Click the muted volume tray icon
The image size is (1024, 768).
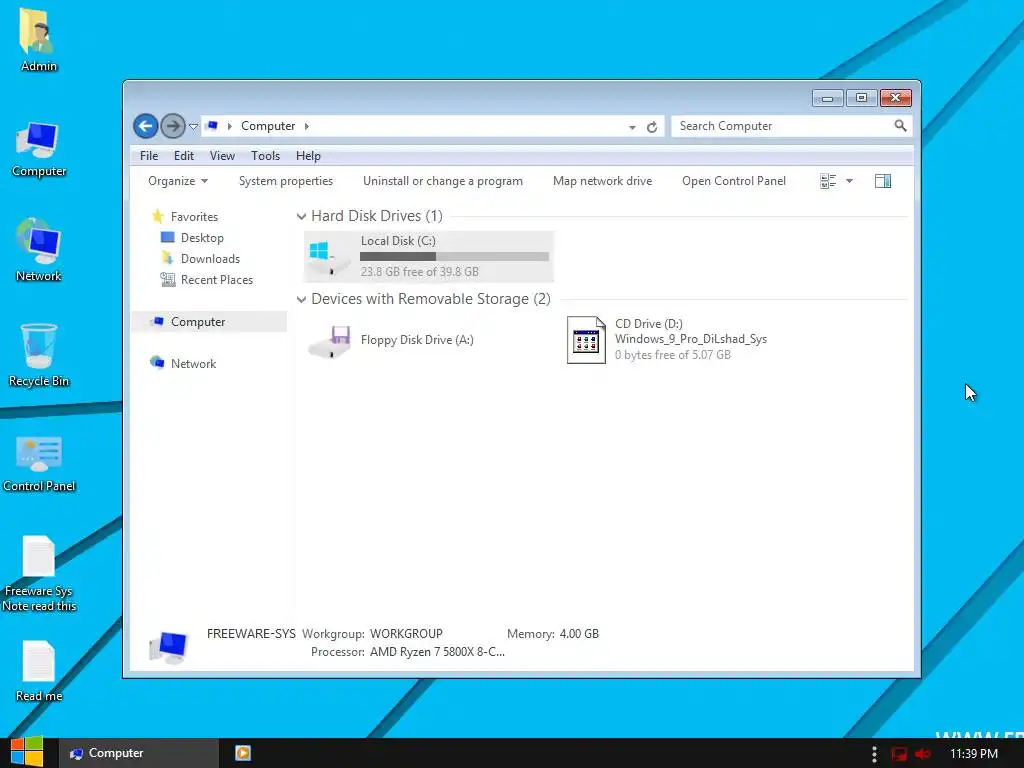pos(923,754)
